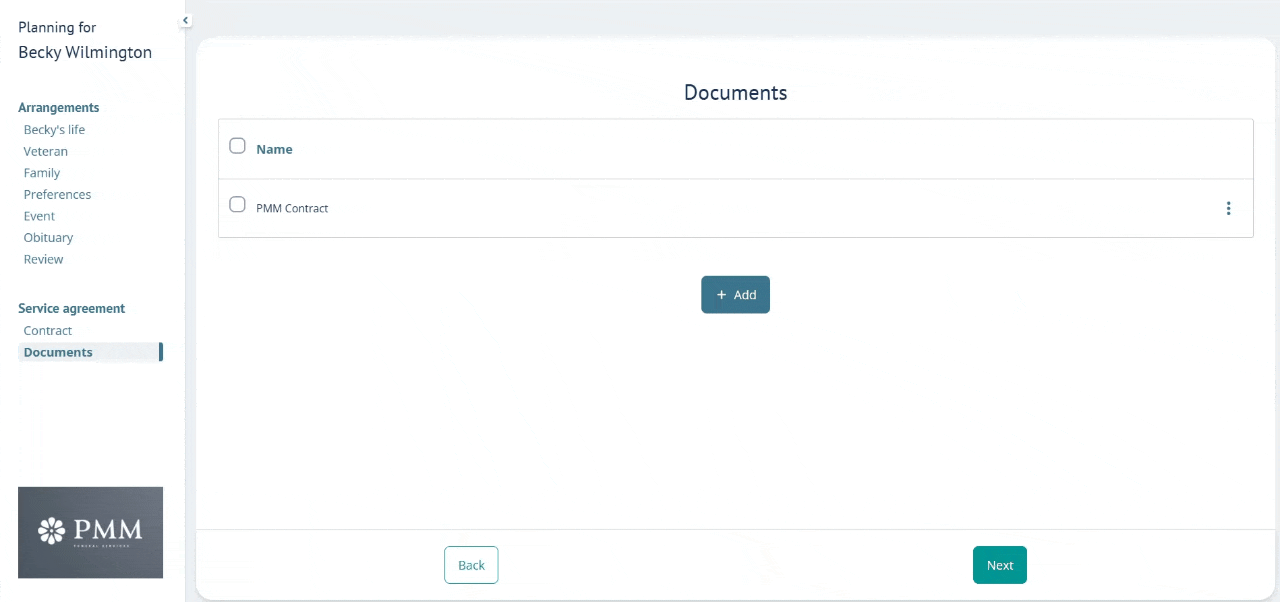
Task: Click the Service agreement heading
Action: pos(72,309)
